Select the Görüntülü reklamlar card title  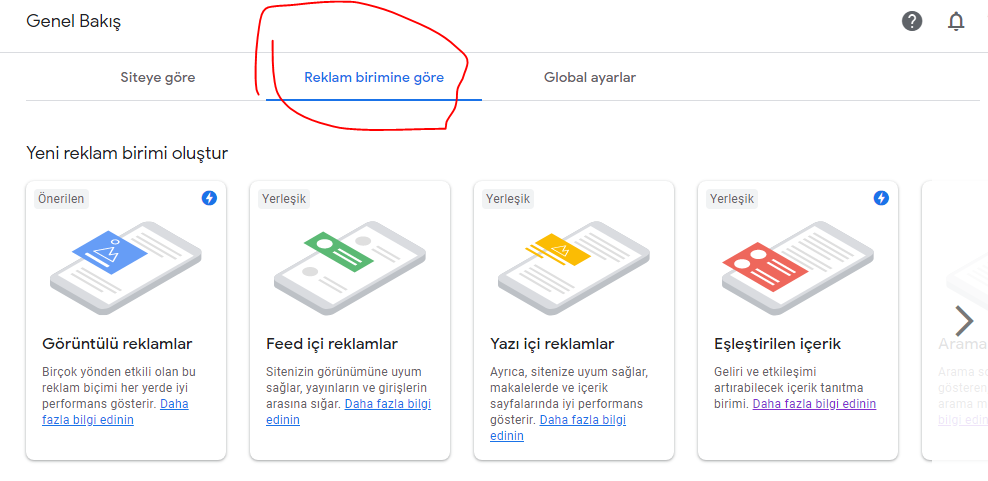(117, 344)
